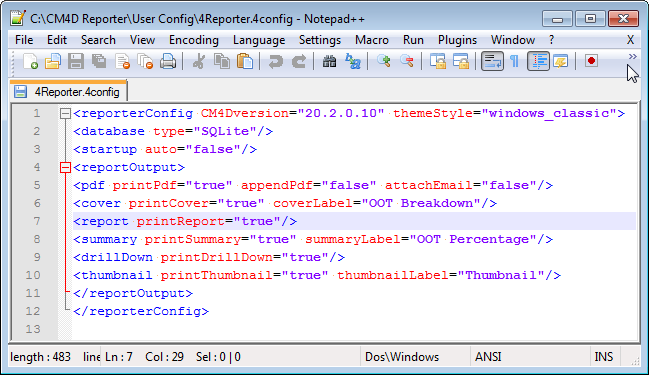Open Find with binoculars icon
Viewport: 649px width, 375px height.
point(329,61)
